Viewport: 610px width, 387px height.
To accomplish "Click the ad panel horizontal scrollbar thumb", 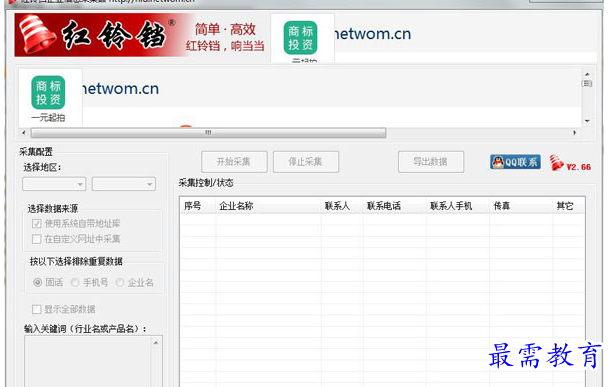I will point(209,133).
